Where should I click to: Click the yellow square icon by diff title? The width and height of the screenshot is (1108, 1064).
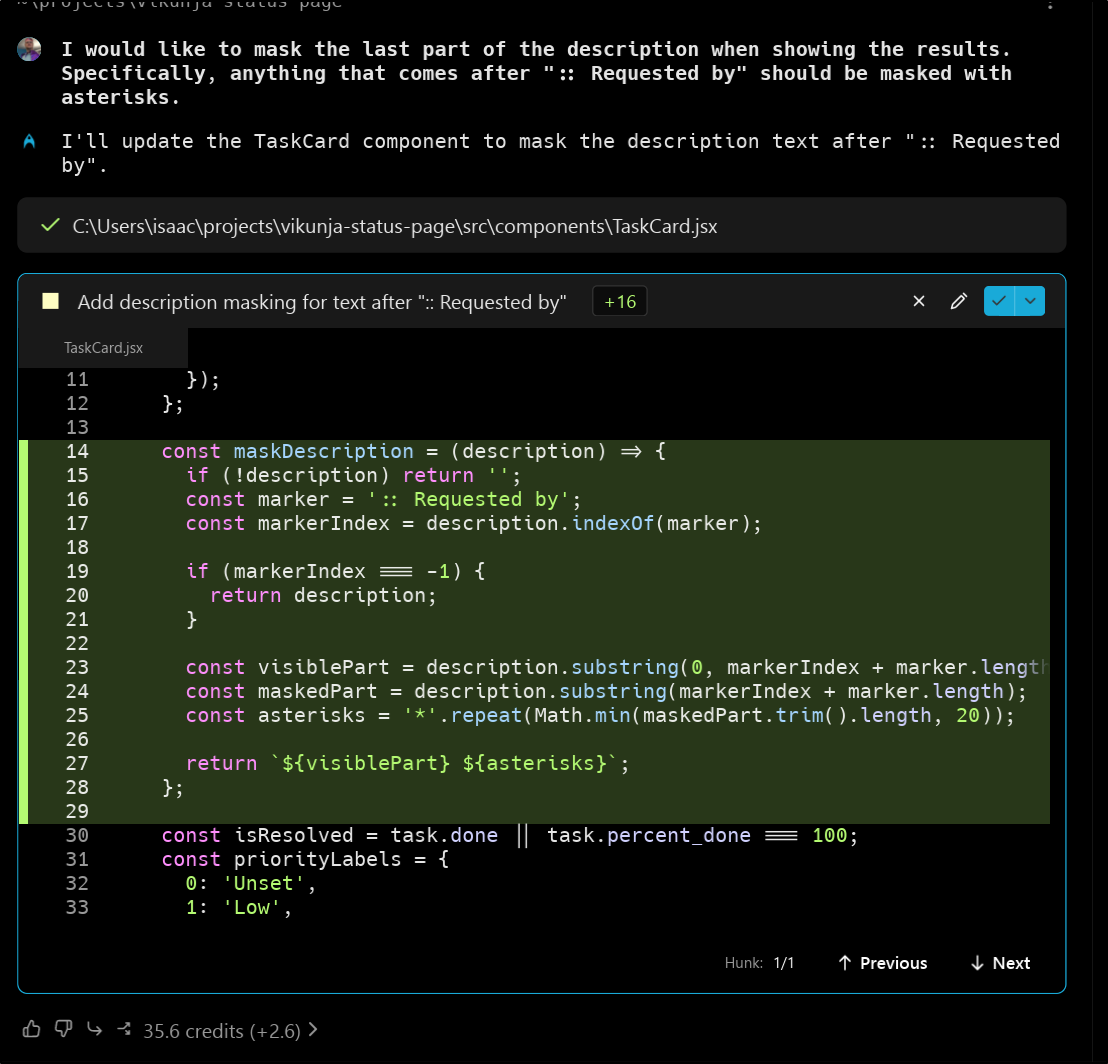pyautogui.click(x=51, y=302)
